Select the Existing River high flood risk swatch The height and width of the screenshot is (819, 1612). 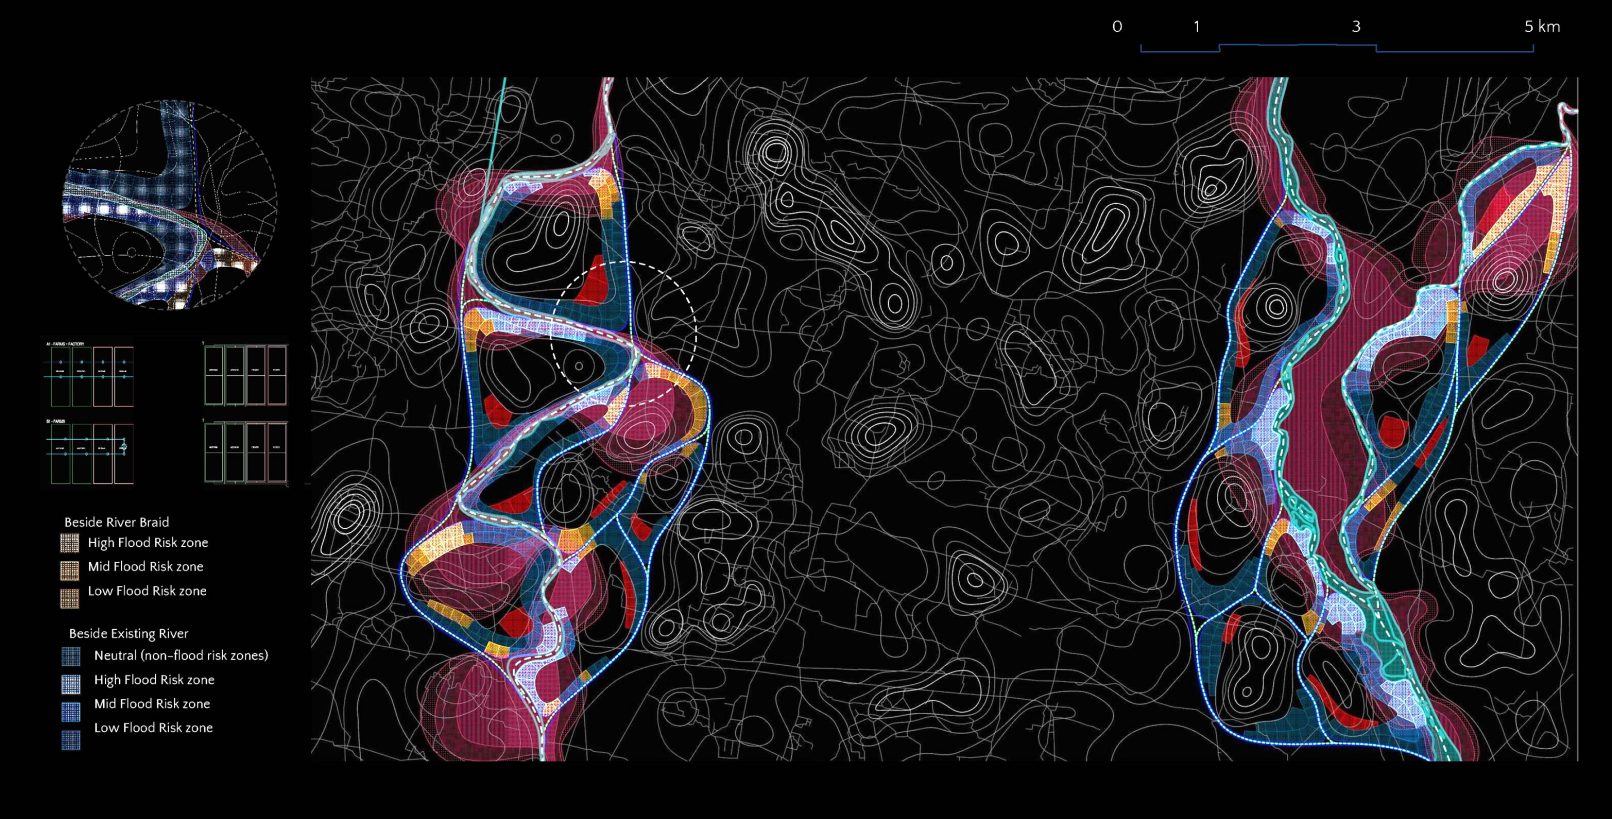point(71,683)
